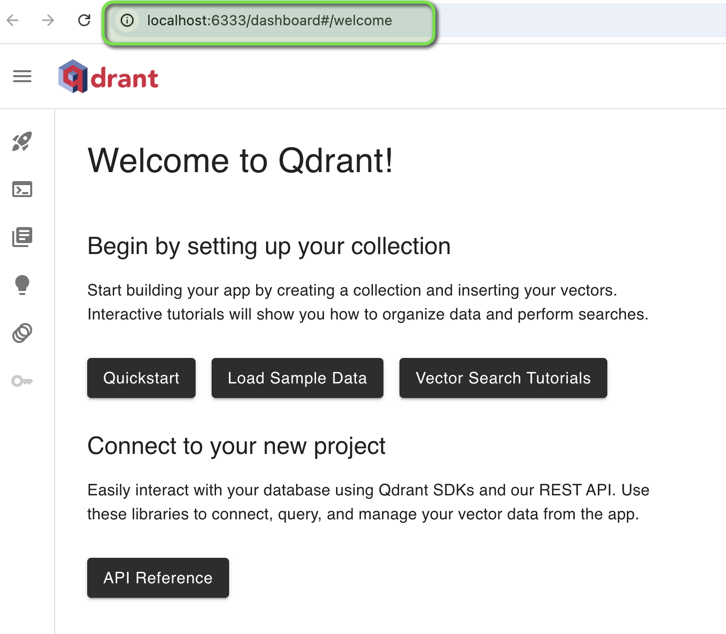The height and width of the screenshot is (634, 726).
Task: Click 'Begin by setting up your collection' heading
Action: pos(269,246)
